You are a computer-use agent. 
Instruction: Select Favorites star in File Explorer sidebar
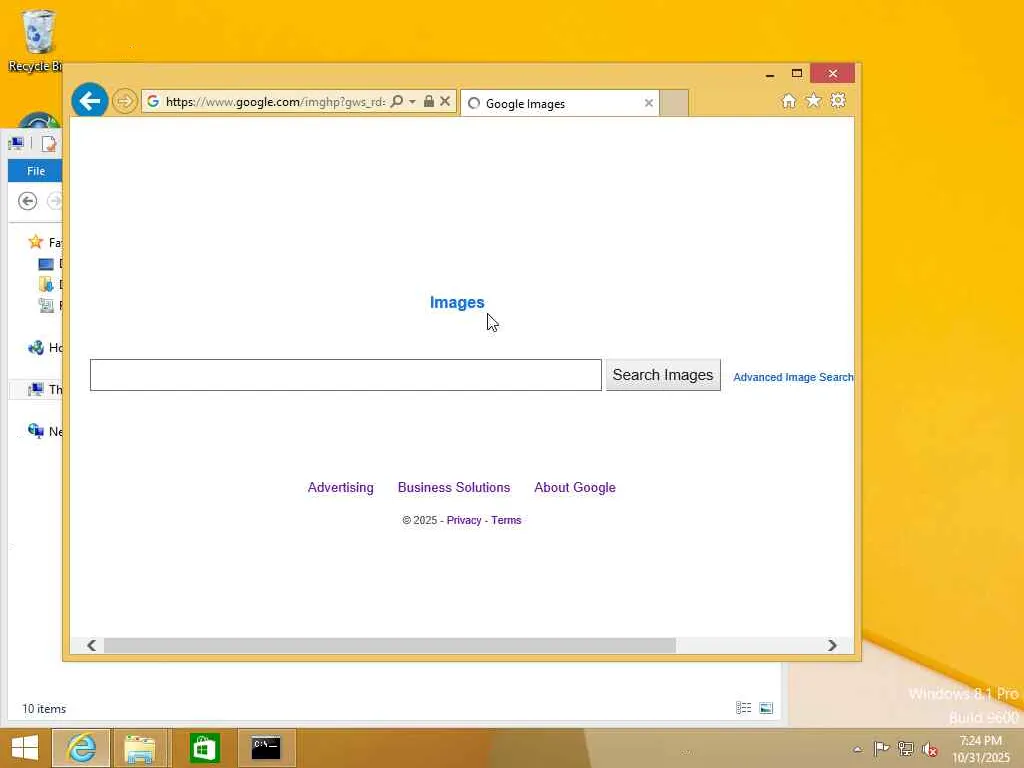(35, 242)
